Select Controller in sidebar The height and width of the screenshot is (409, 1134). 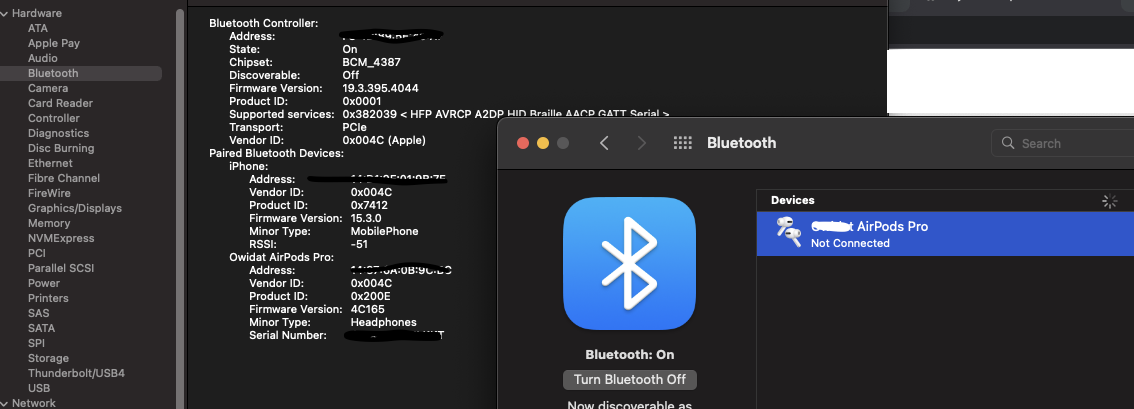click(54, 119)
